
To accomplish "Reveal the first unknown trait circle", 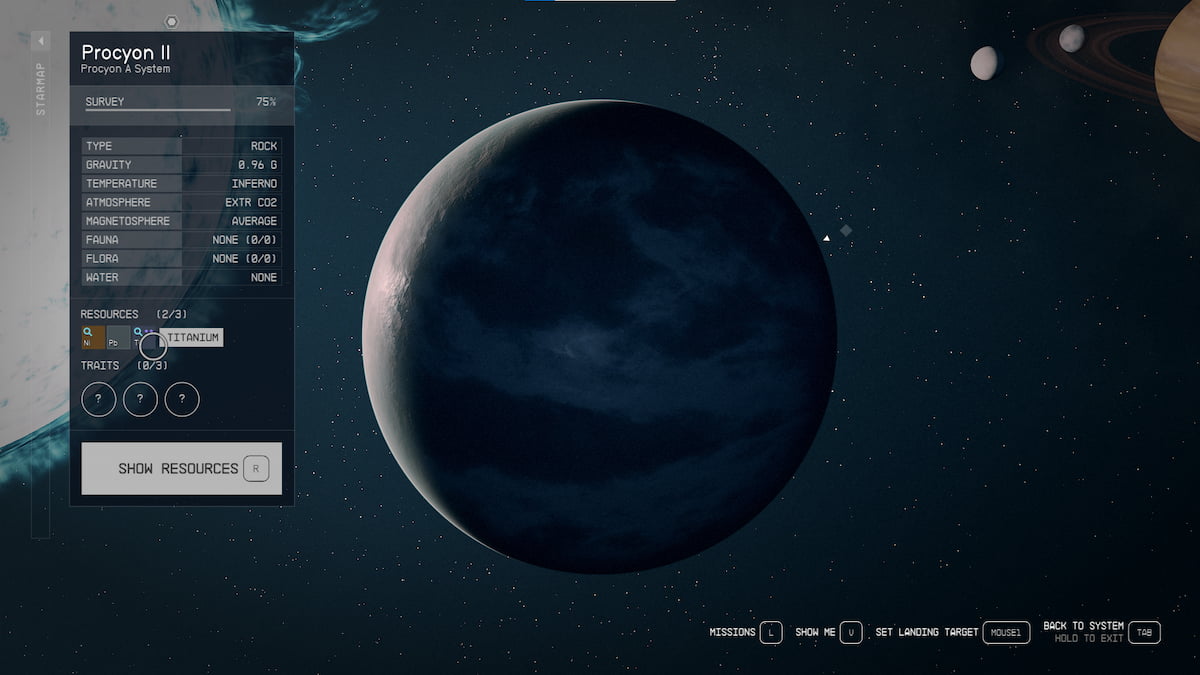I will pyautogui.click(x=99, y=399).
